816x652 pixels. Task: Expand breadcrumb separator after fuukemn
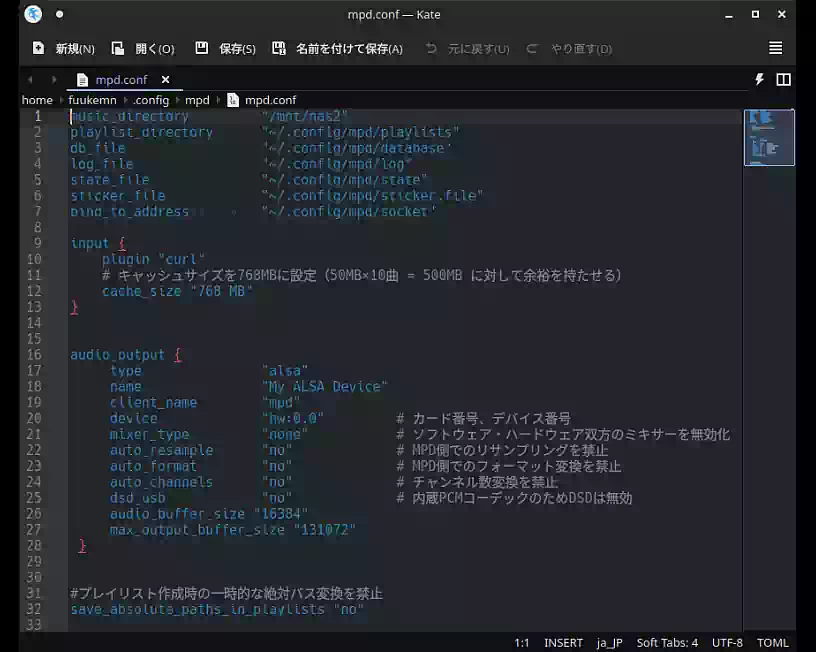(x=125, y=100)
